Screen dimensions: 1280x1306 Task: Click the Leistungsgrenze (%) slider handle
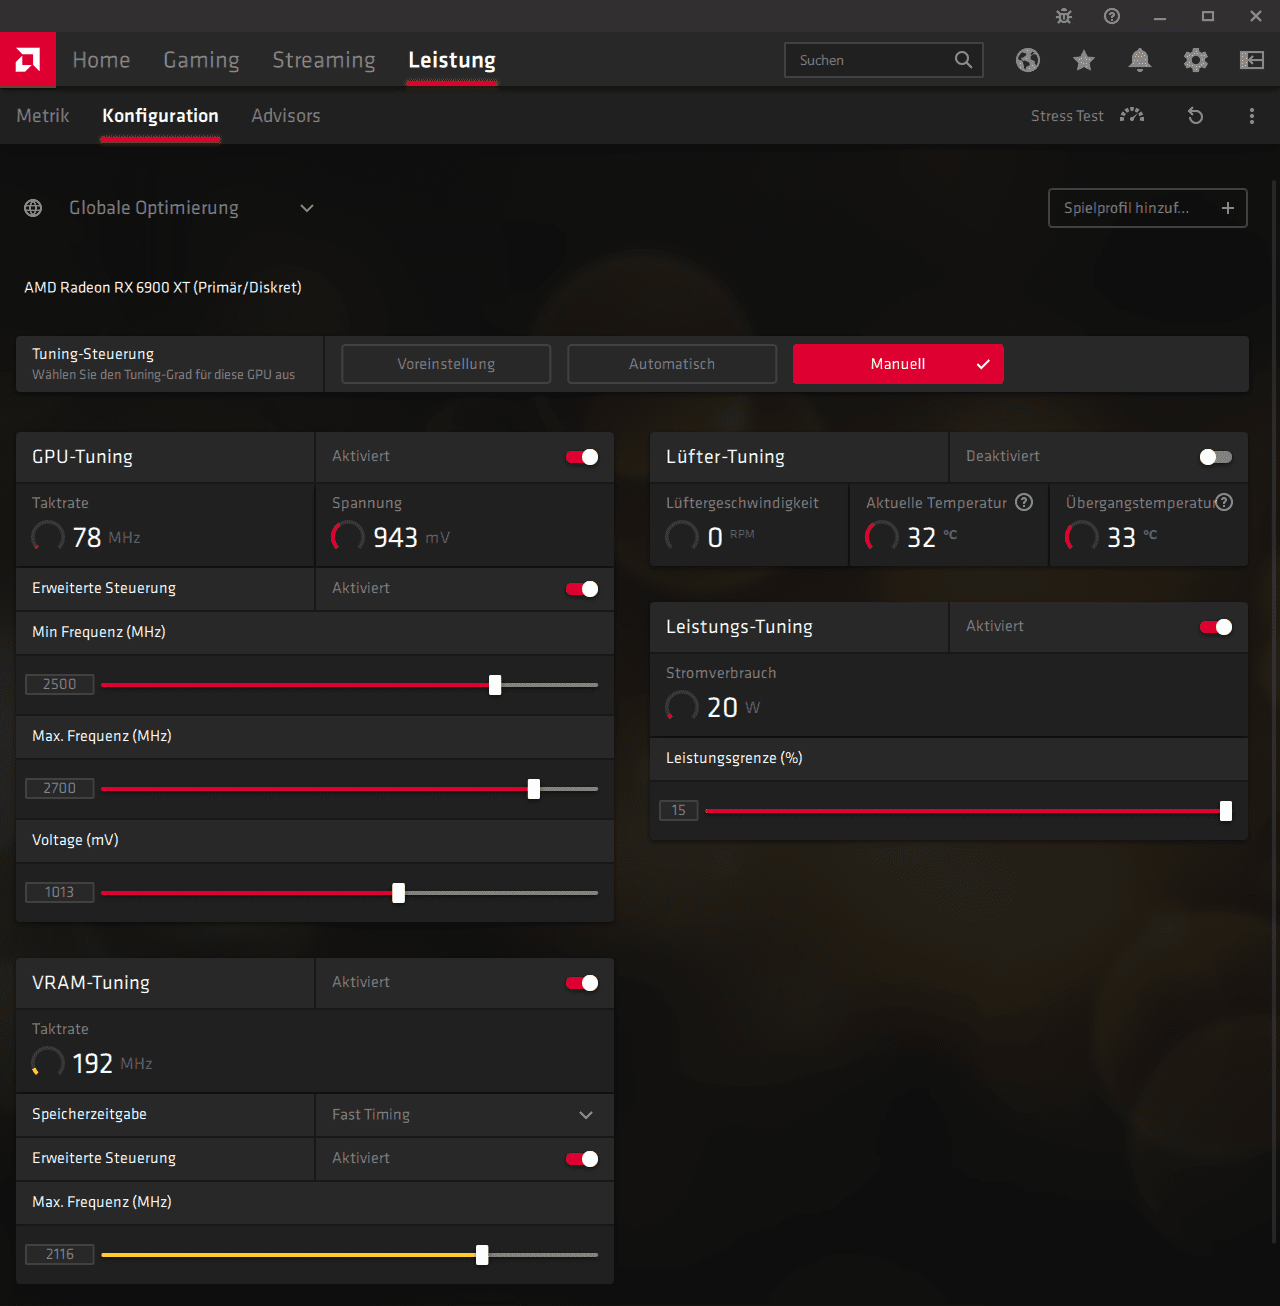1226,811
